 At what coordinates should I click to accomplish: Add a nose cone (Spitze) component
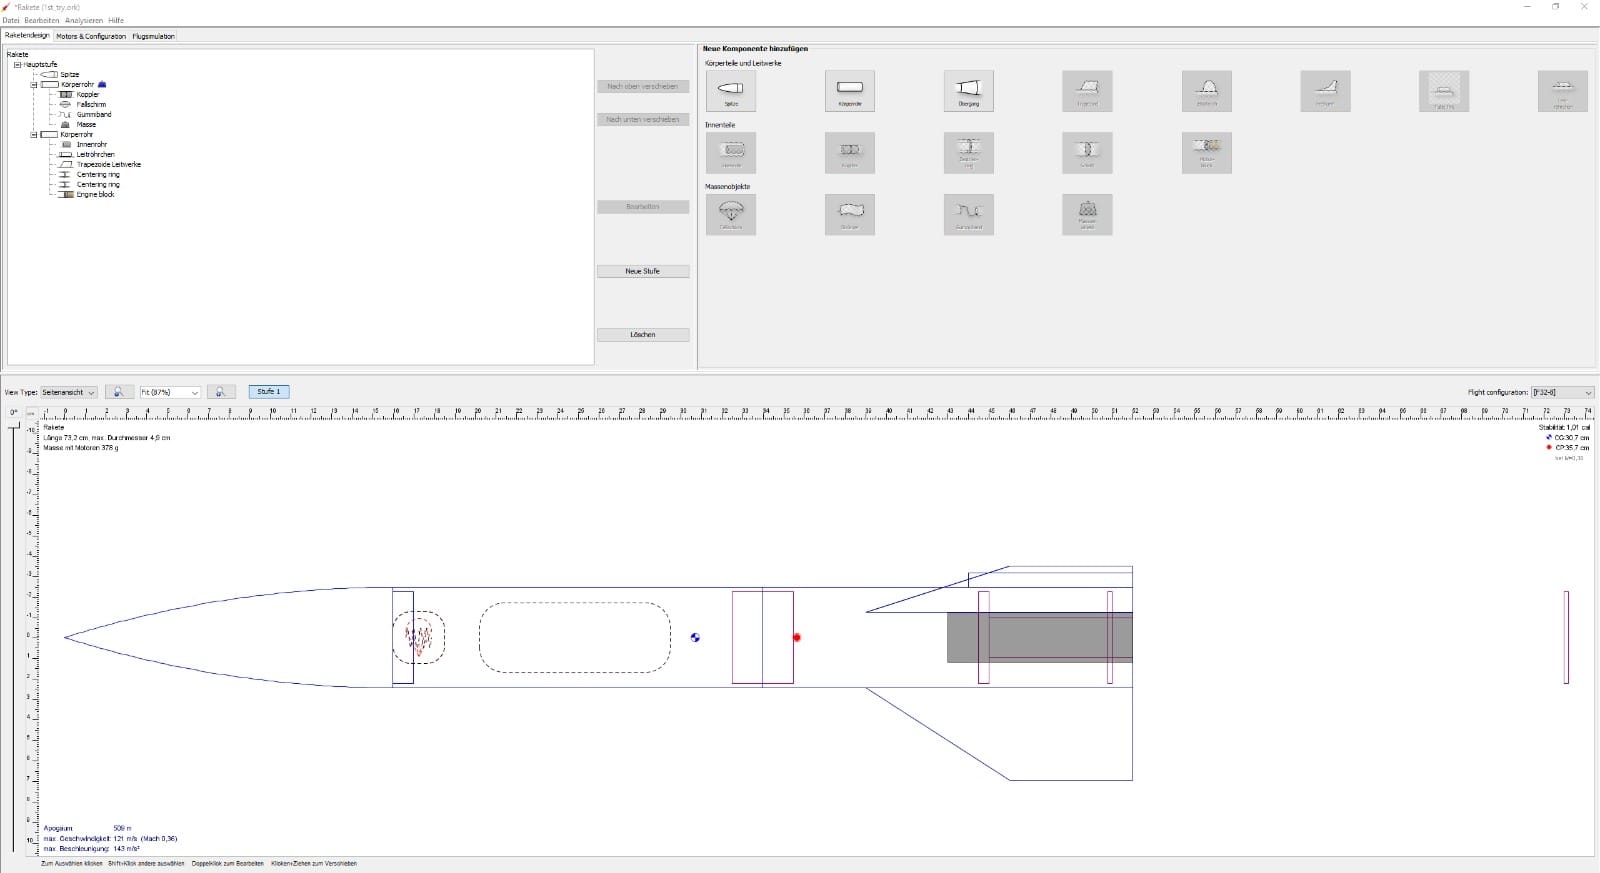coord(731,91)
